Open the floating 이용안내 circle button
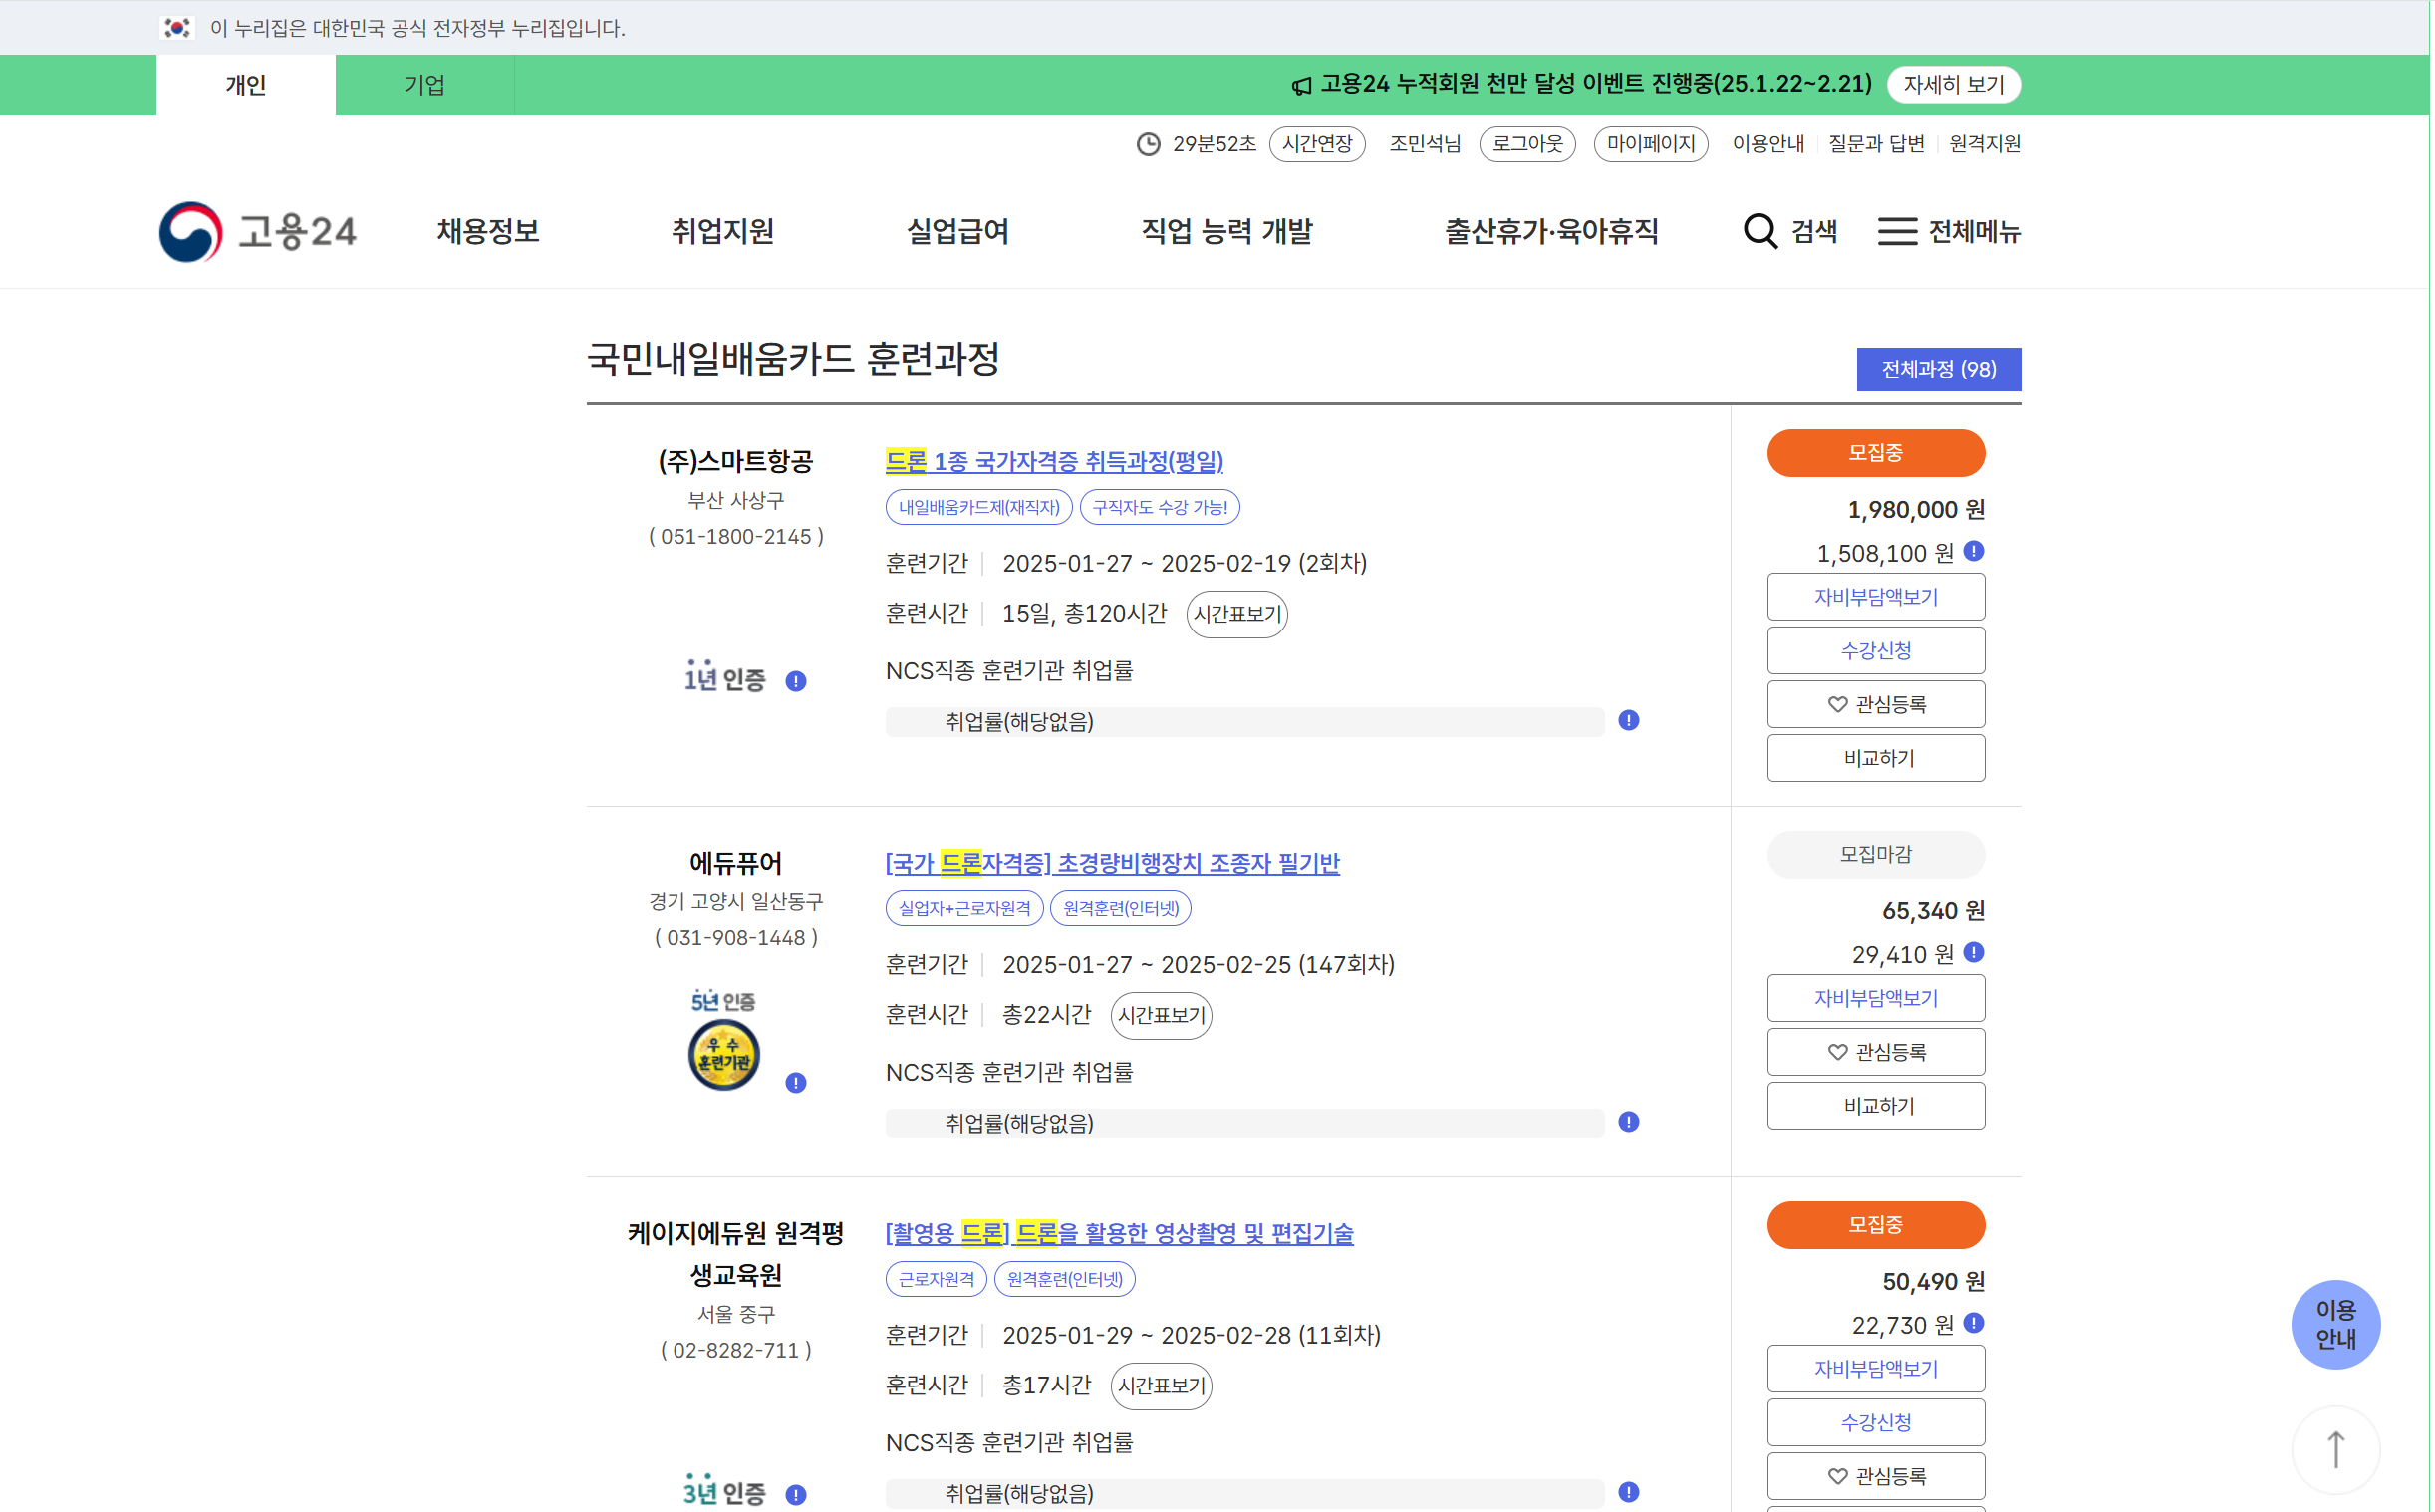 [x=2337, y=1324]
